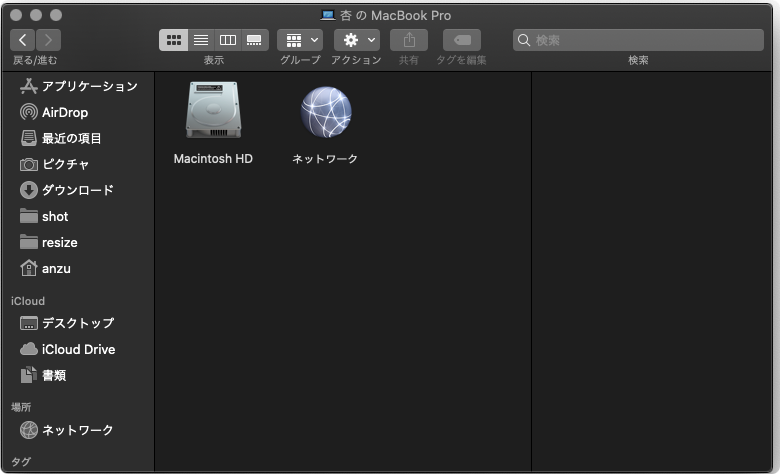780x474 pixels.
Task: Go forward with the right chevron button
Action: (x=48, y=40)
